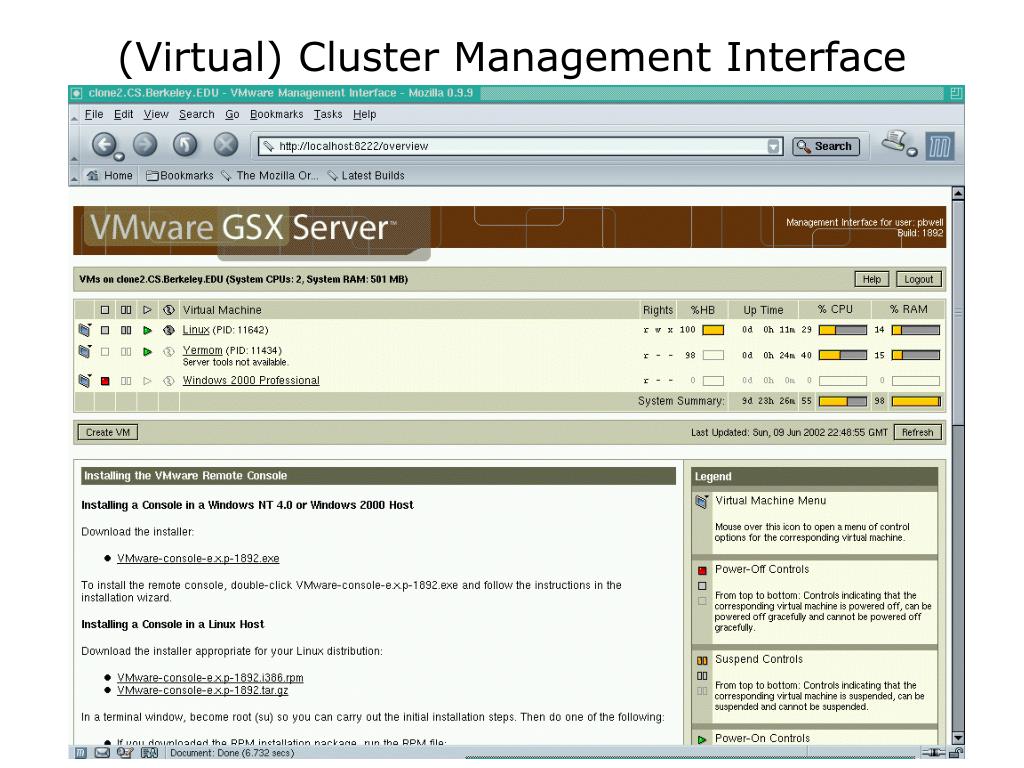Click the Print icon in the toolbar

(x=894, y=140)
